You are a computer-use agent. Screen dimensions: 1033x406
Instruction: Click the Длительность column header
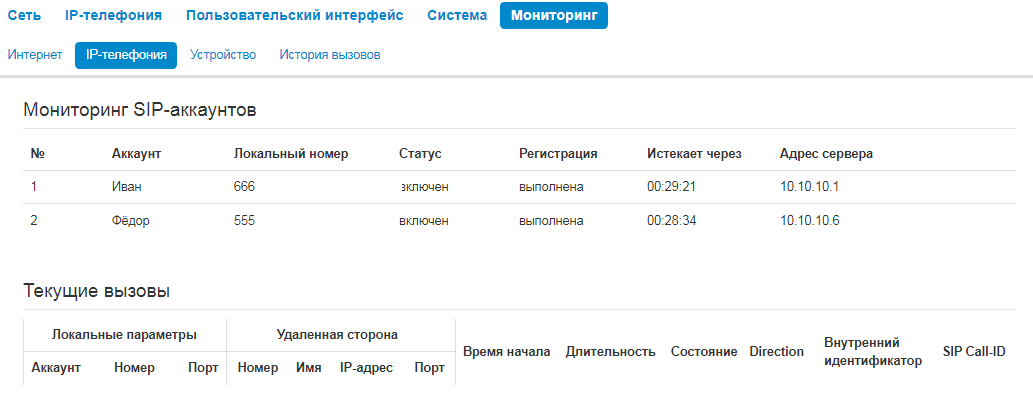pos(610,352)
